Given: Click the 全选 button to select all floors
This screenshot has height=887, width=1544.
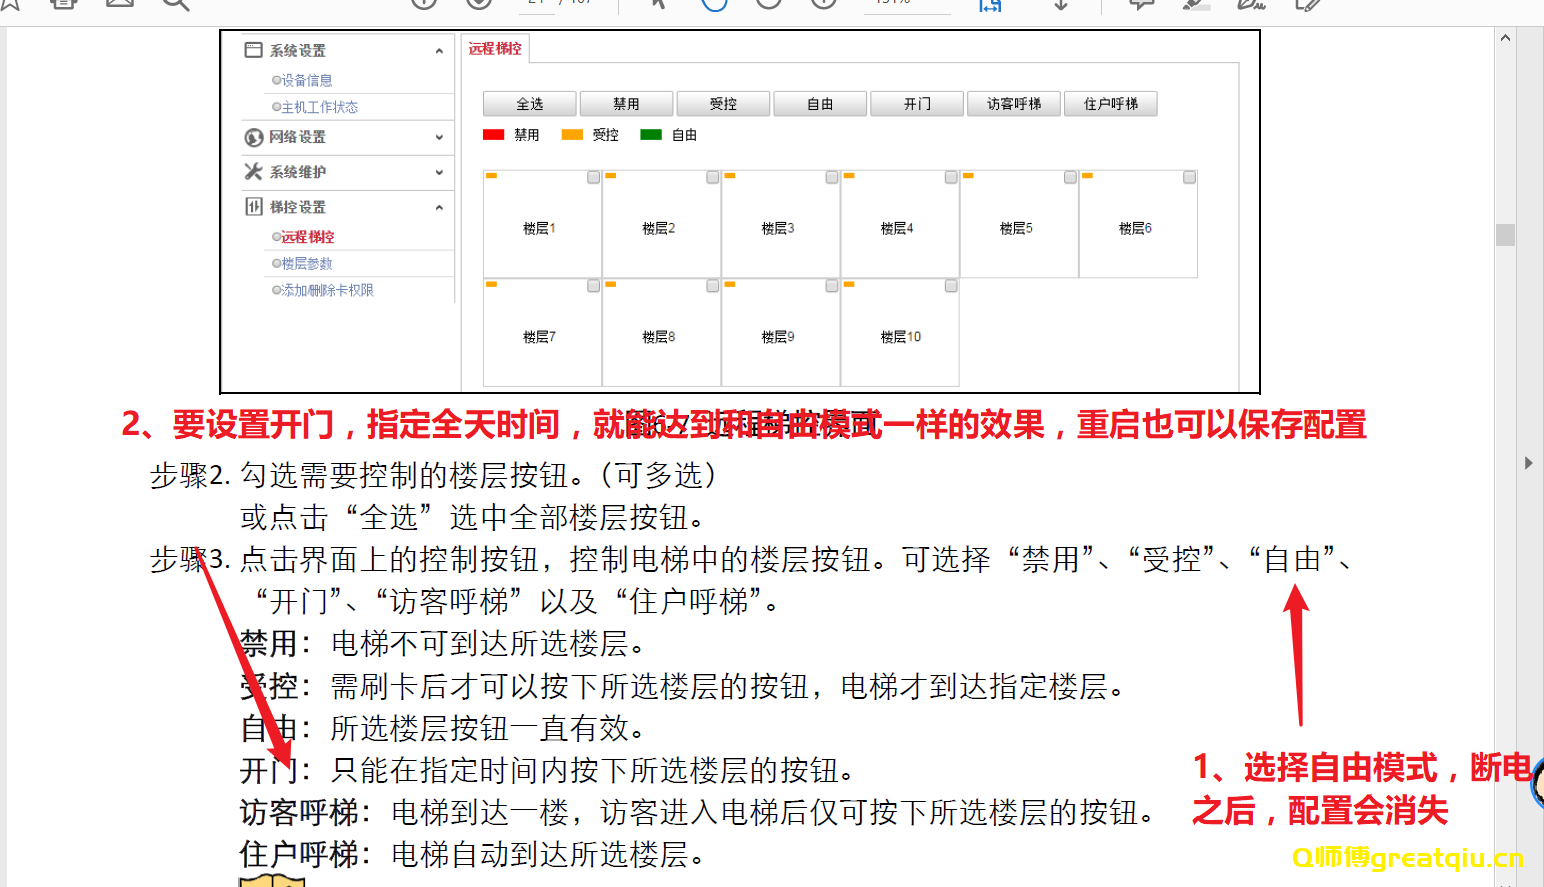Looking at the screenshot, I should click(529, 103).
